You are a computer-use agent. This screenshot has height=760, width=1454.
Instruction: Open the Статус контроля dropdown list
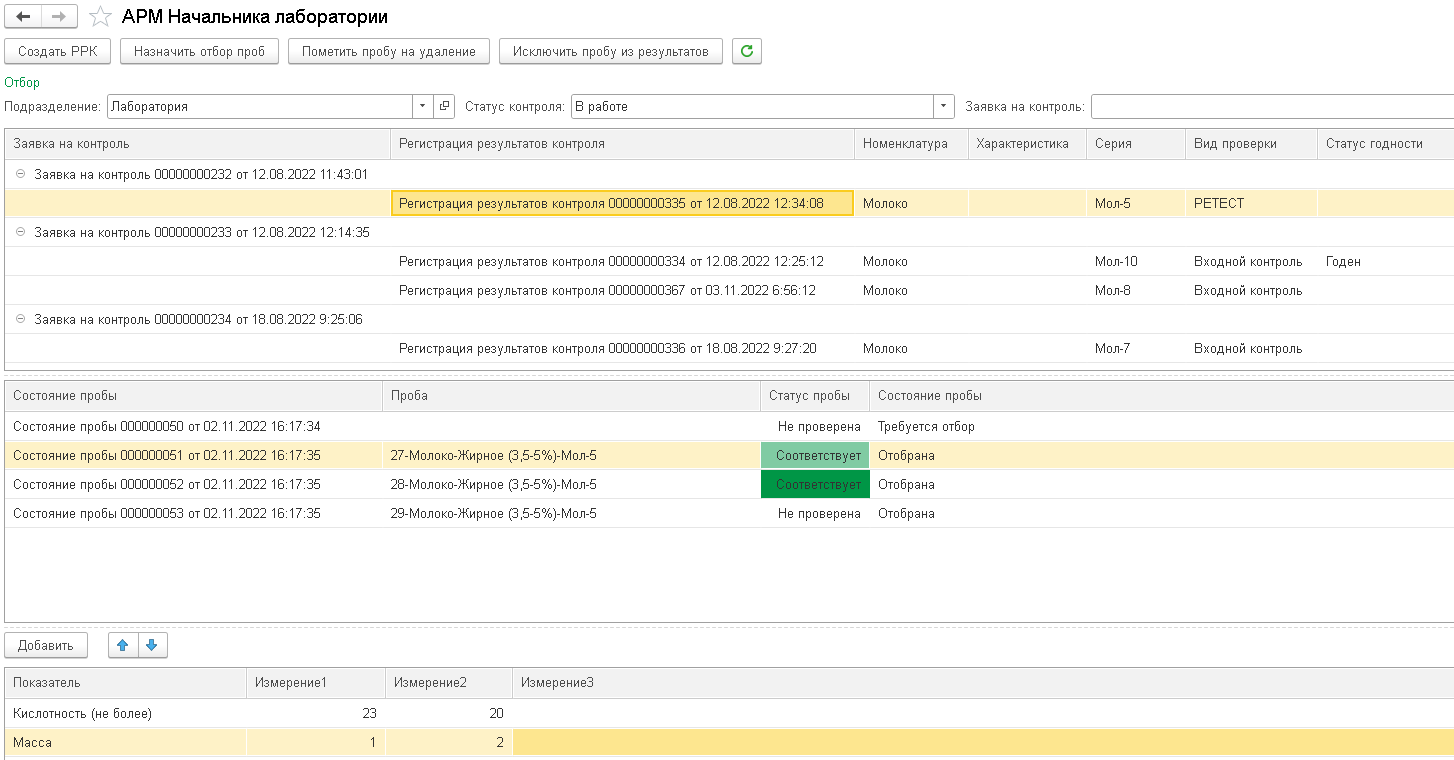coord(944,106)
